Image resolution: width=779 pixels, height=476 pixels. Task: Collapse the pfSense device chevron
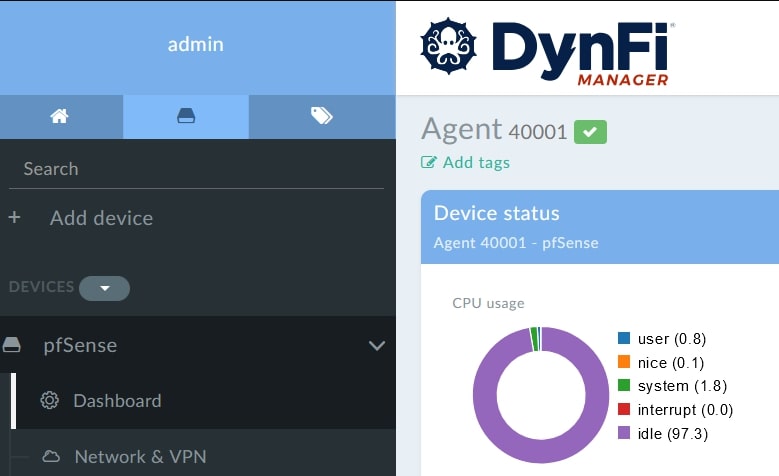(377, 345)
